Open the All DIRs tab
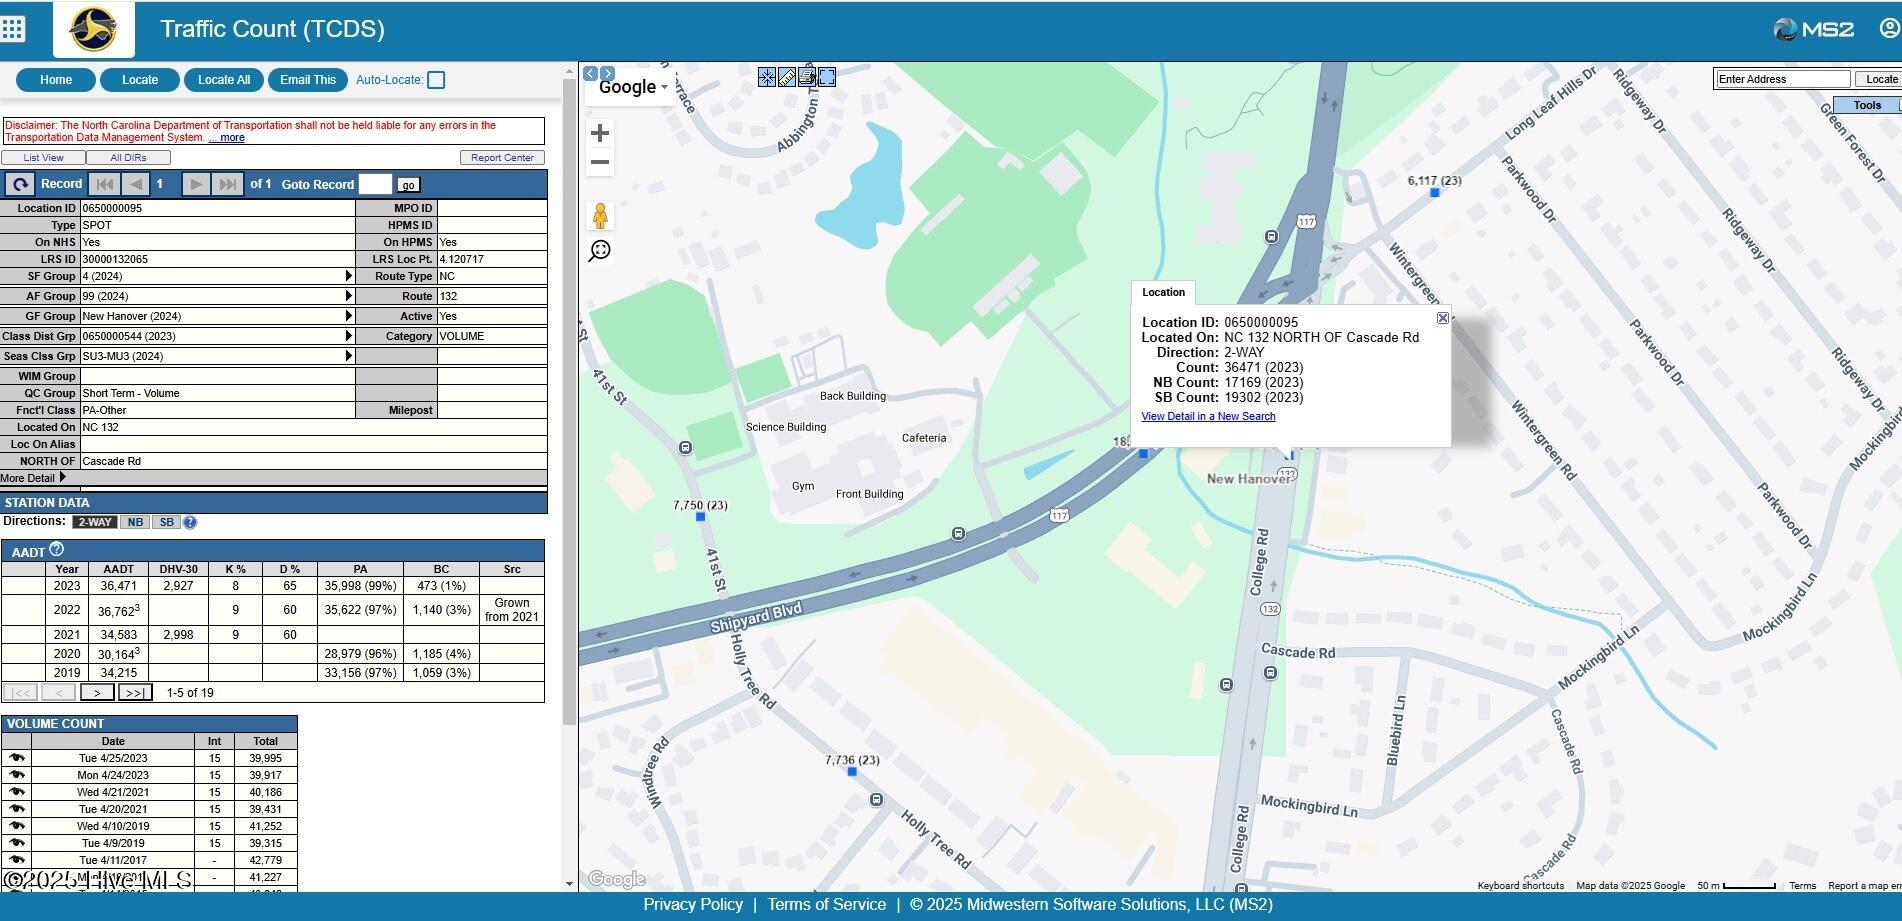Viewport: 1902px width, 921px height. coord(128,158)
